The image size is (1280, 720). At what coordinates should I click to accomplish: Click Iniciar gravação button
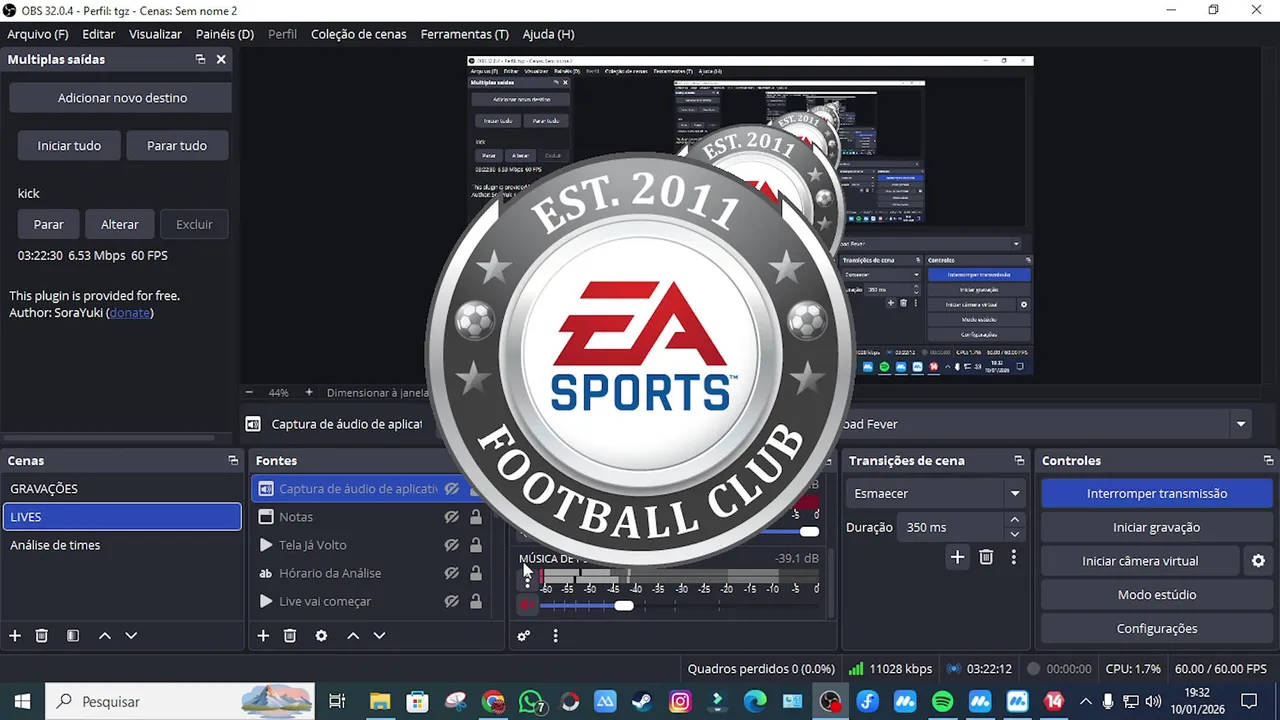pyautogui.click(x=1156, y=528)
